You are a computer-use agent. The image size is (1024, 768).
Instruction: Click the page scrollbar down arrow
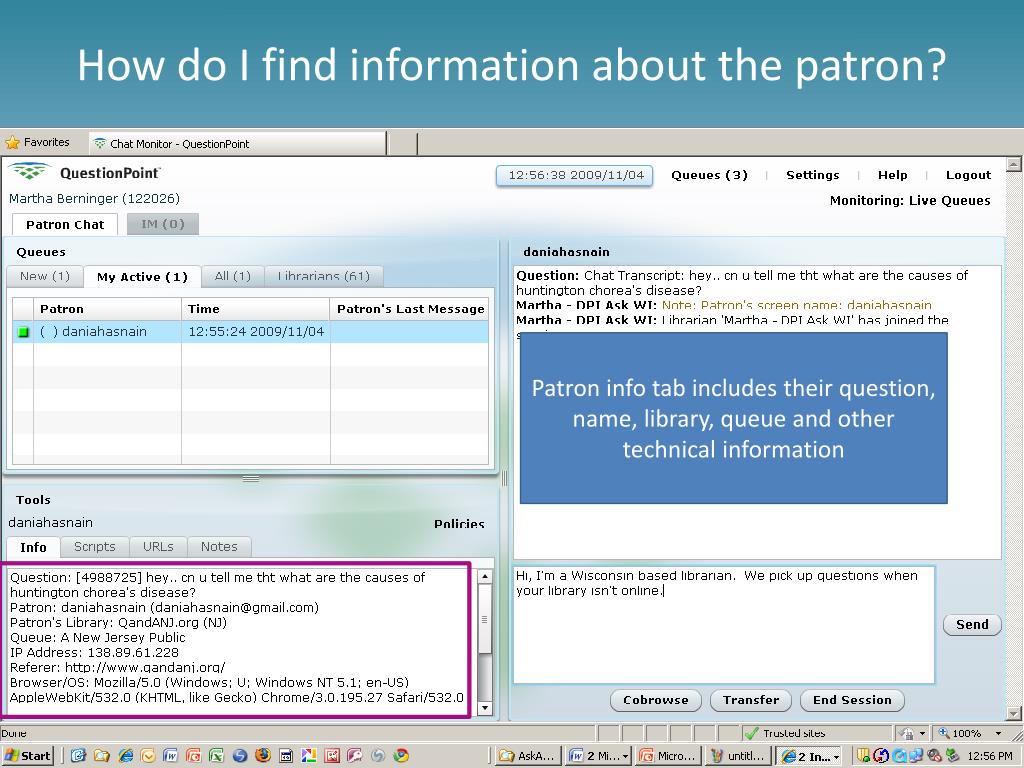[1013, 713]
